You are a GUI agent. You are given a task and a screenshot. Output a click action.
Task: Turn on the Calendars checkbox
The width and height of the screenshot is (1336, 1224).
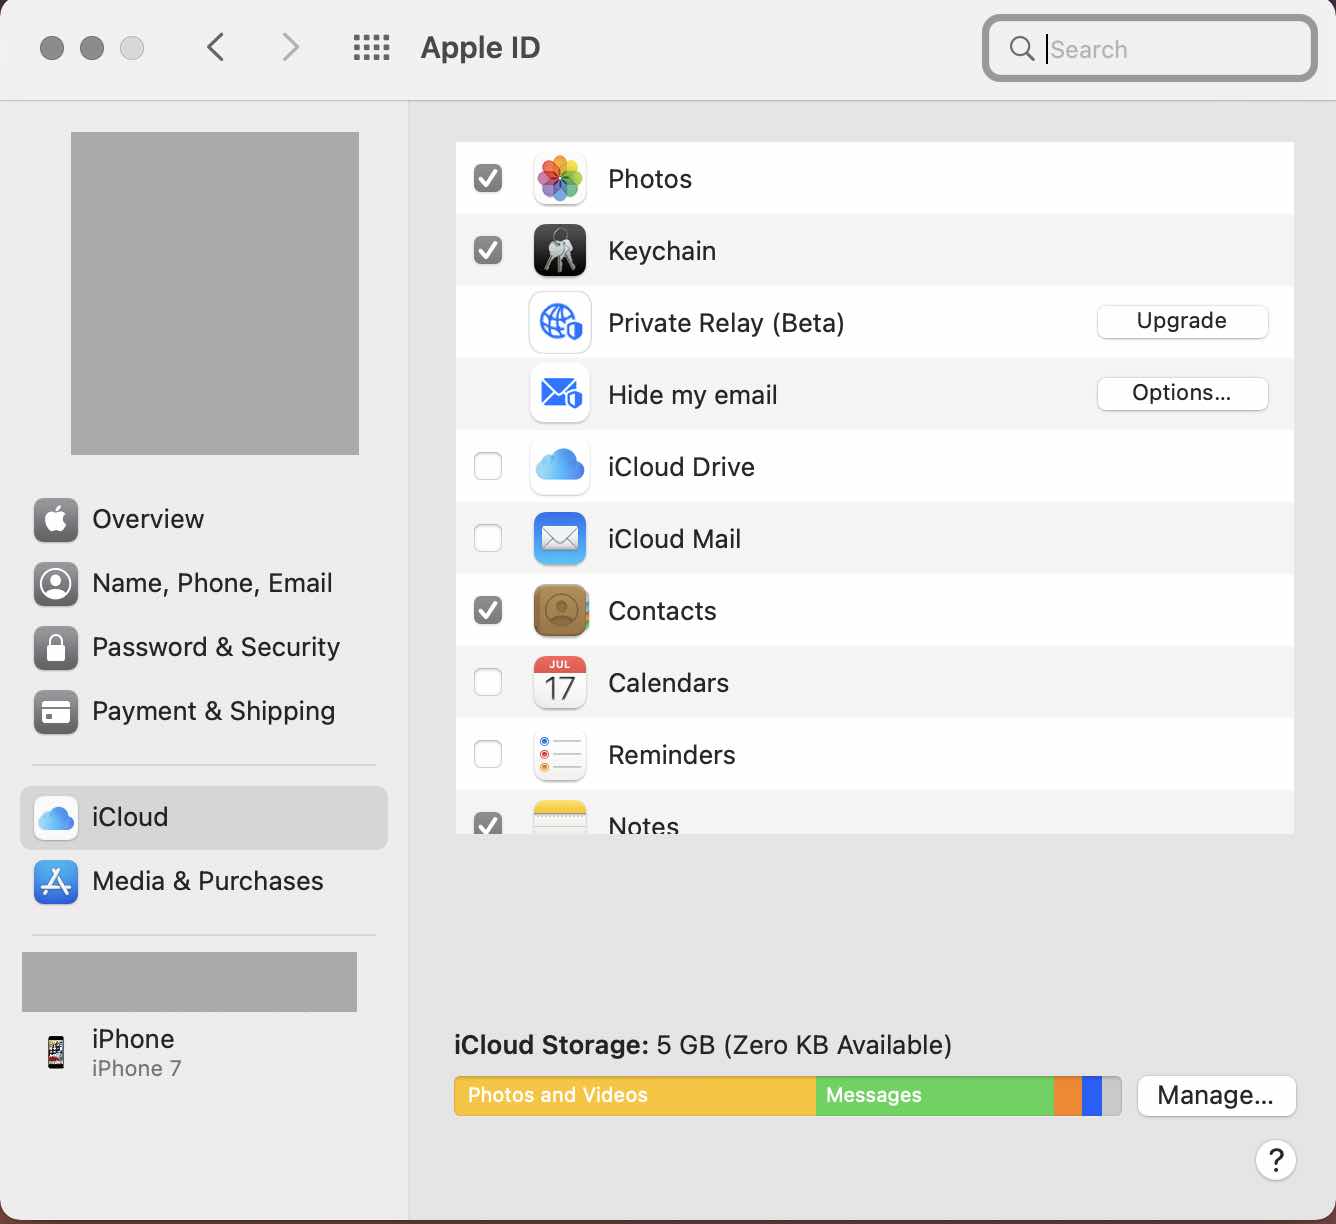point(488,683)
